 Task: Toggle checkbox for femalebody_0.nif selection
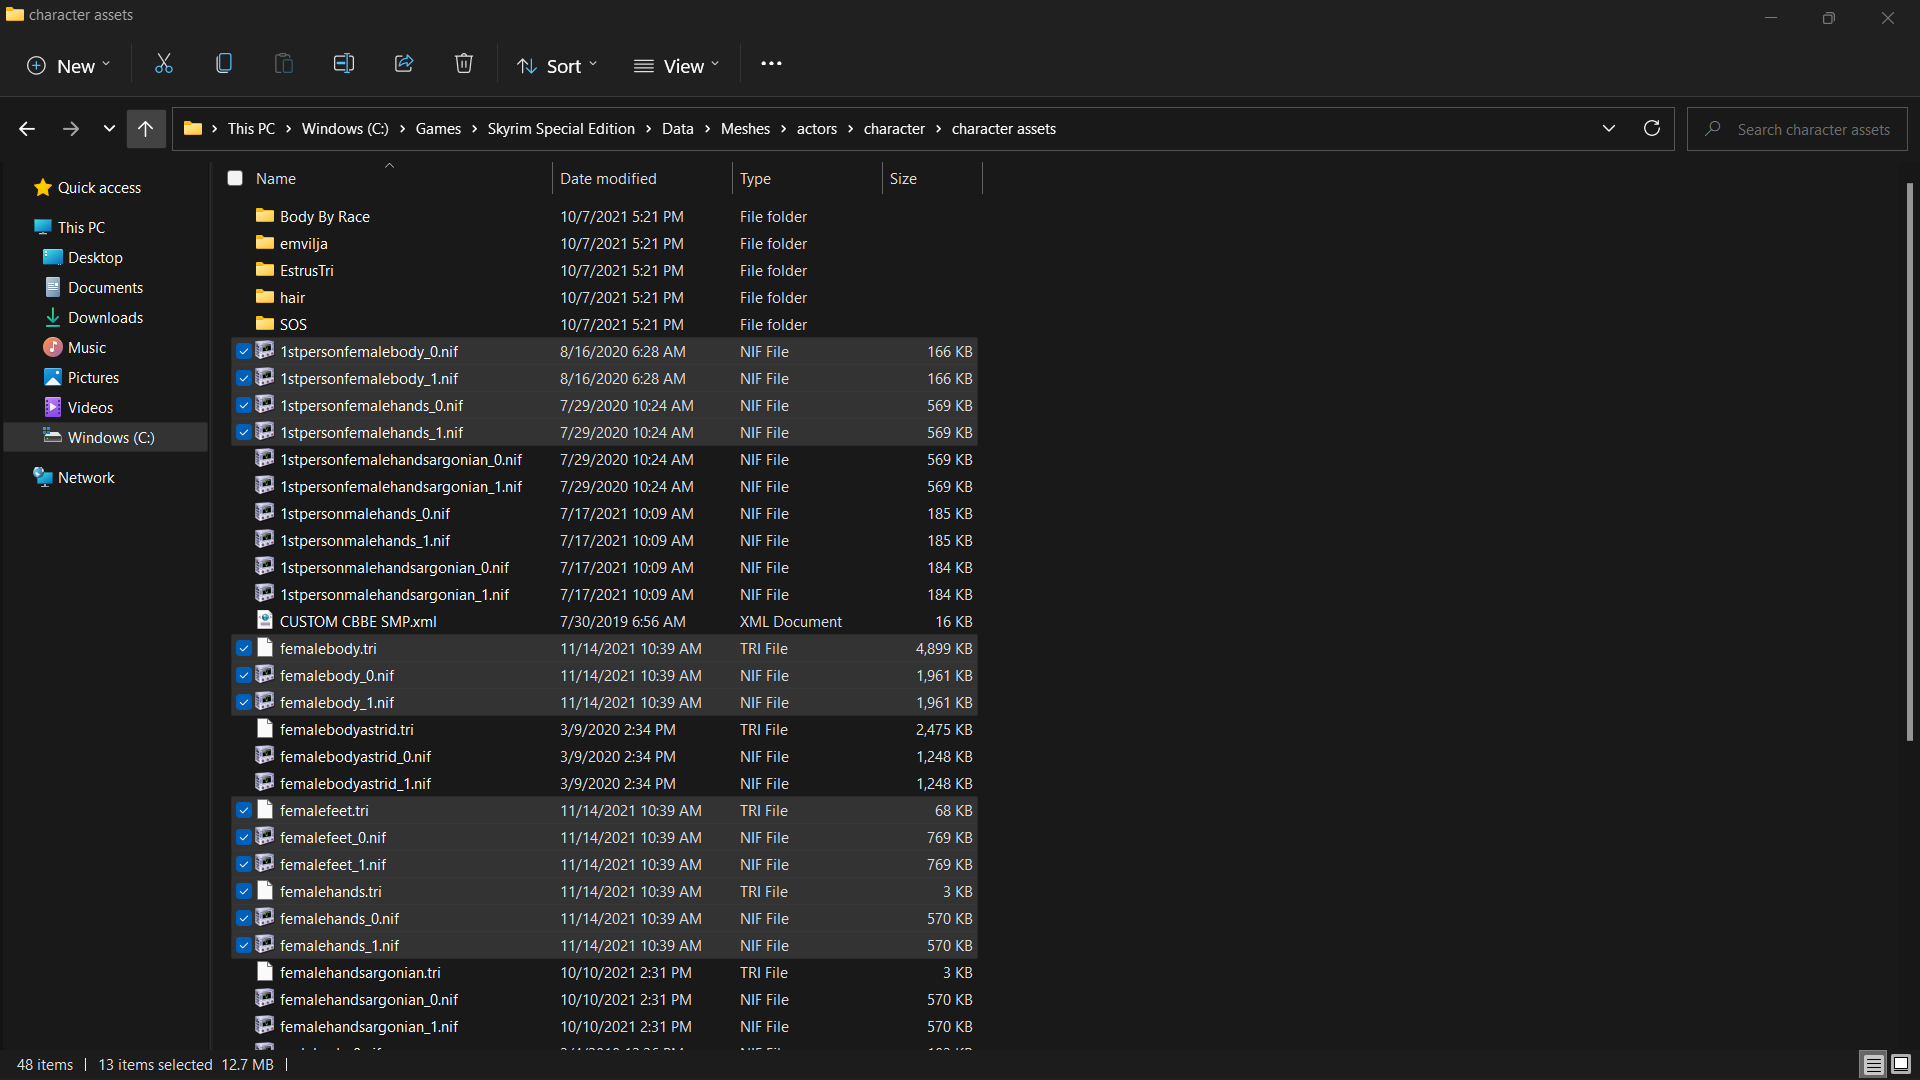243,675
